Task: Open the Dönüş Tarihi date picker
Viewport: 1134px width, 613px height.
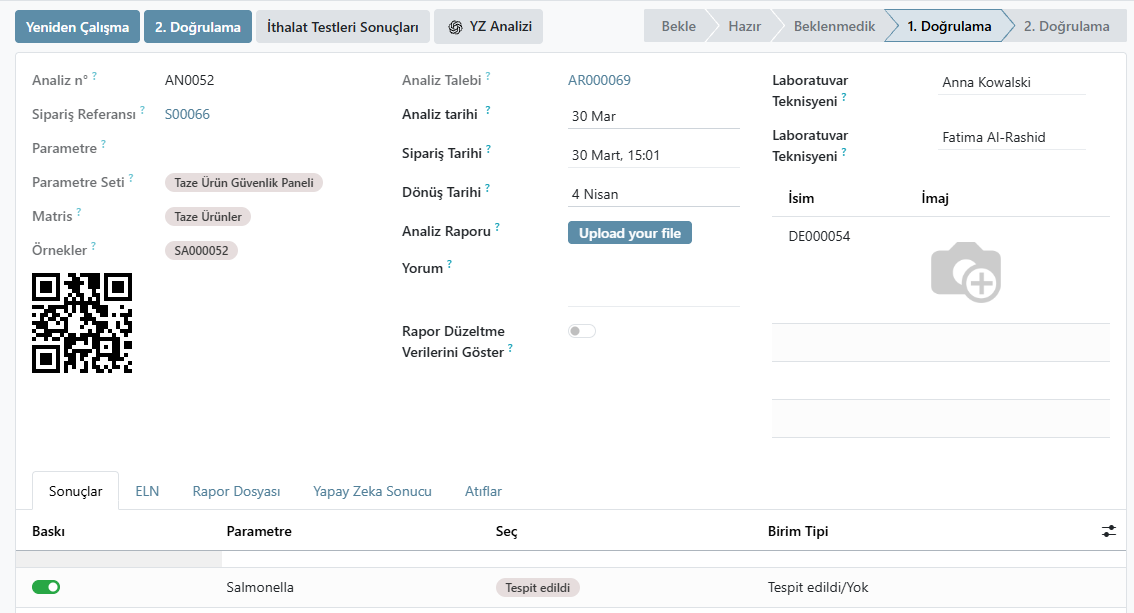Action: coord(653,194)
